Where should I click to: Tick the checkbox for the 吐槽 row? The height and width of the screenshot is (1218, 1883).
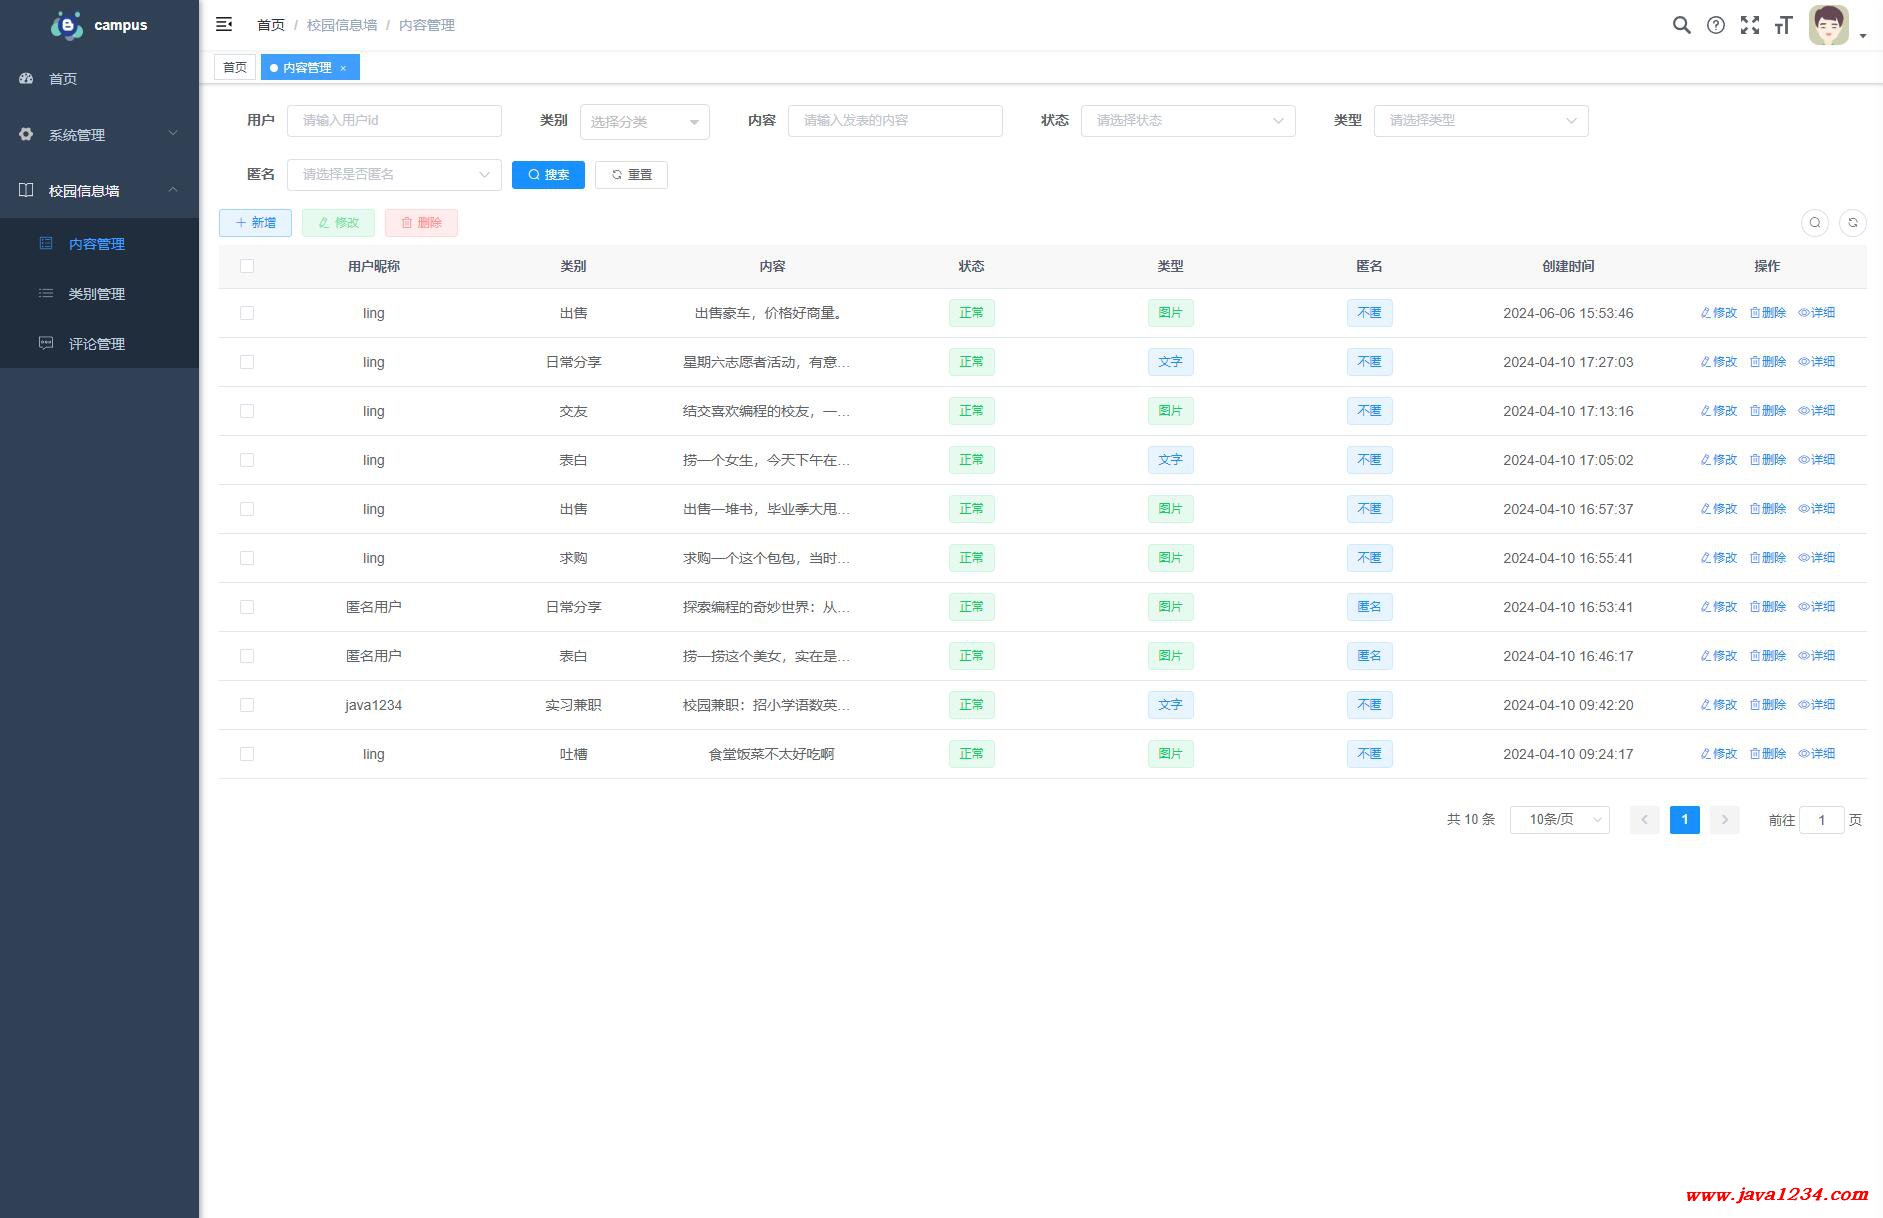247,754
